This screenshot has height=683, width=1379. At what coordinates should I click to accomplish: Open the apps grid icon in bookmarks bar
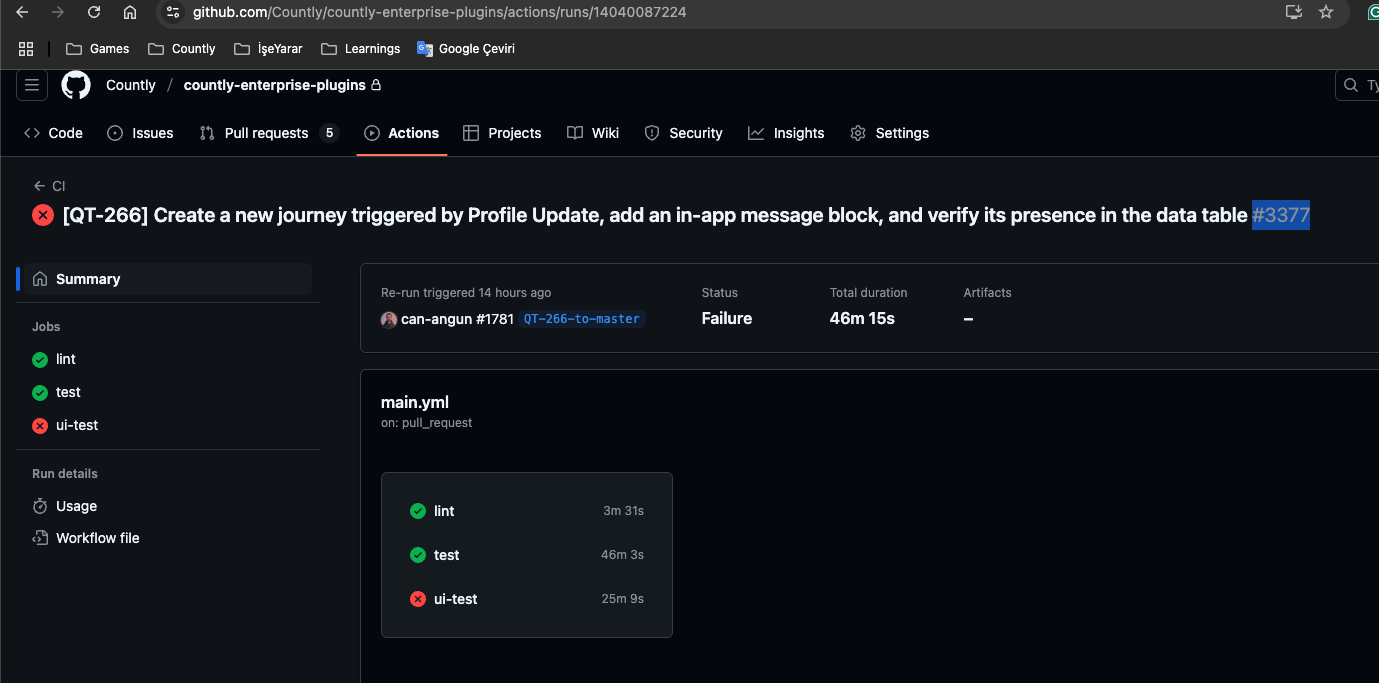[26, 48]
